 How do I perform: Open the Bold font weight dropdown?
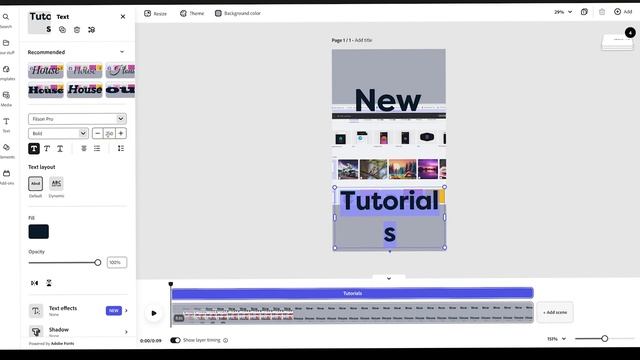coord(58,133)
